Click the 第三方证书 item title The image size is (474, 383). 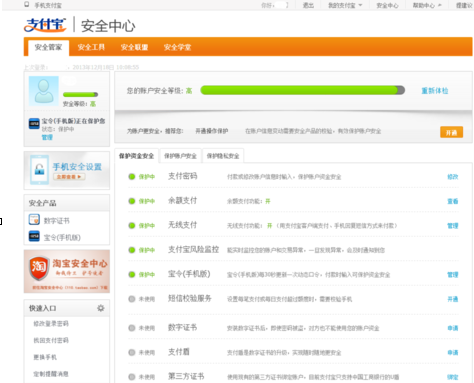click(x=186, y=376)
